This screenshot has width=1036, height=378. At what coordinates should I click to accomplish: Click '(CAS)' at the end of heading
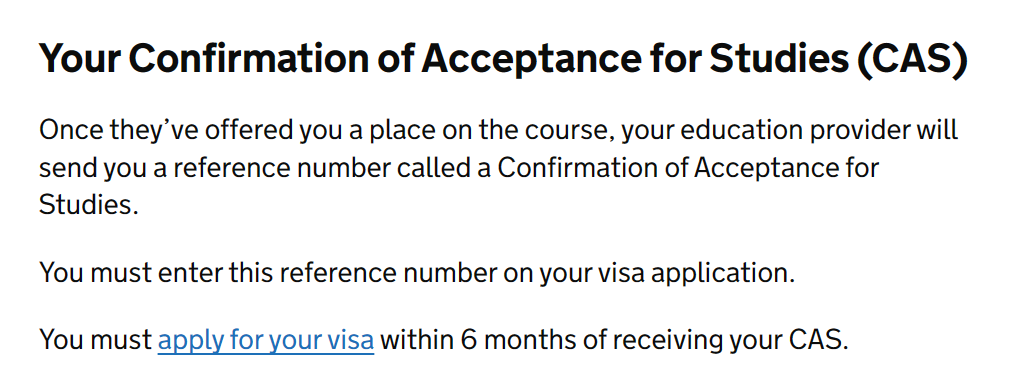[912, 59]
